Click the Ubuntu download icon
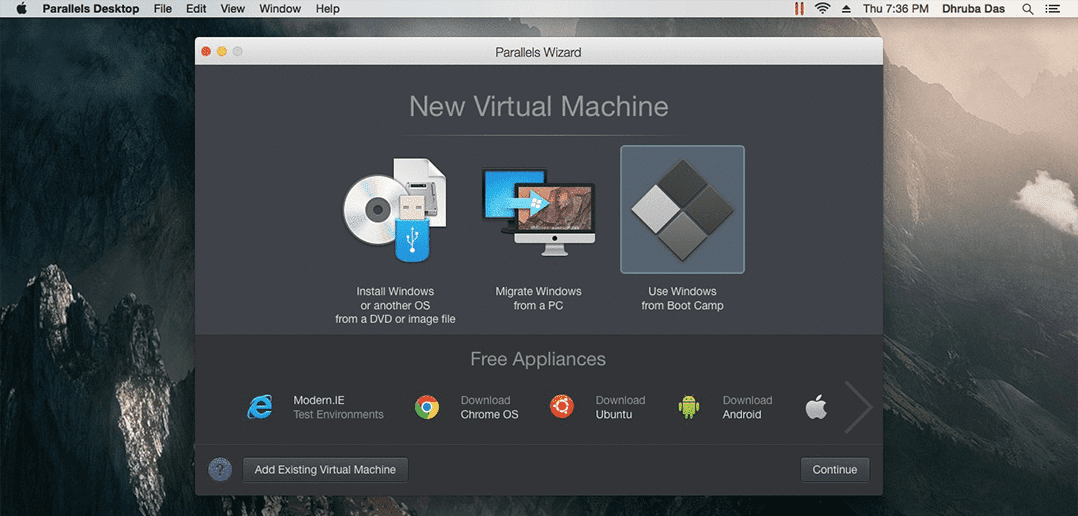Viewport: 1078px width, 516px height. coord(562,407)
